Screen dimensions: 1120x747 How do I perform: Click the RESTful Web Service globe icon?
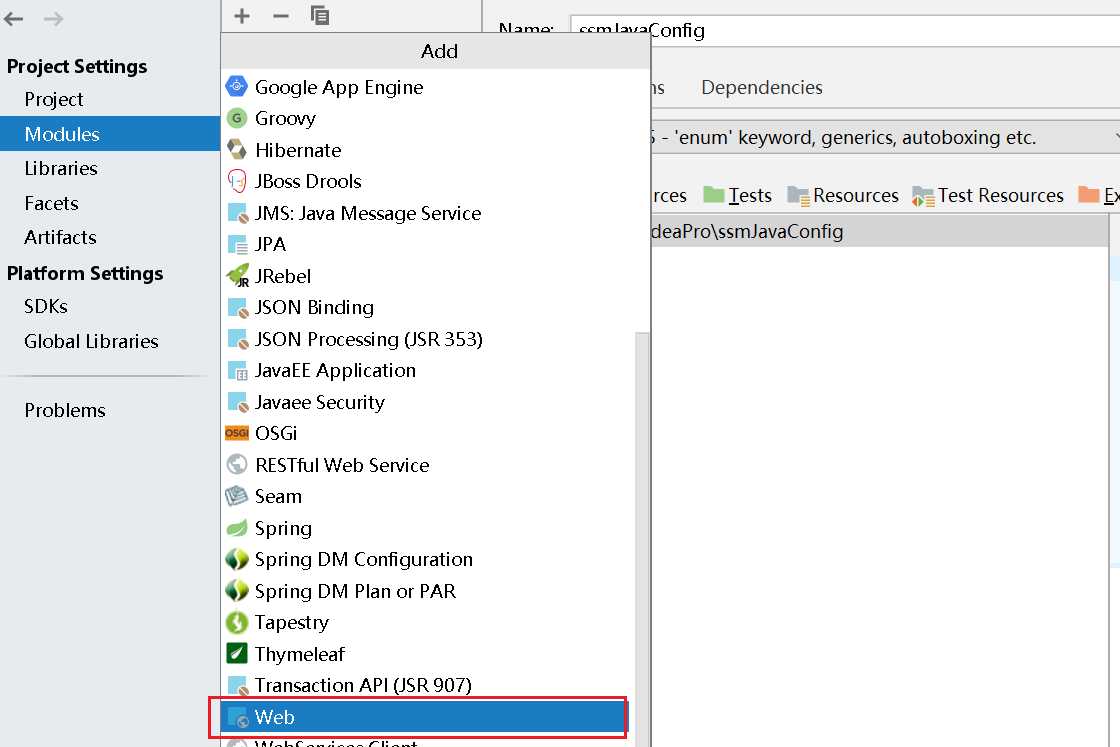[236, 464]
